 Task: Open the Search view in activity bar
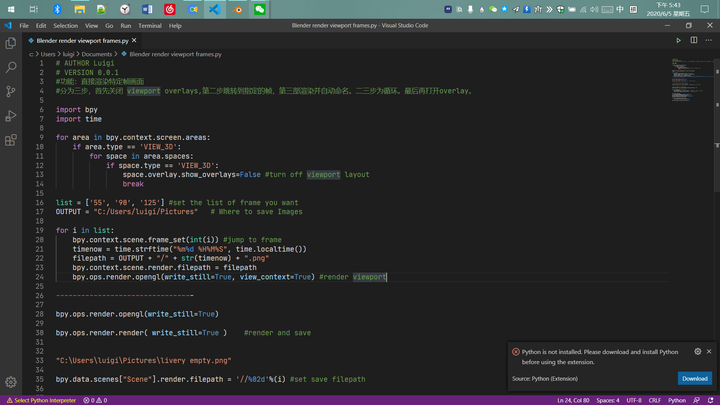pos(11,68)
